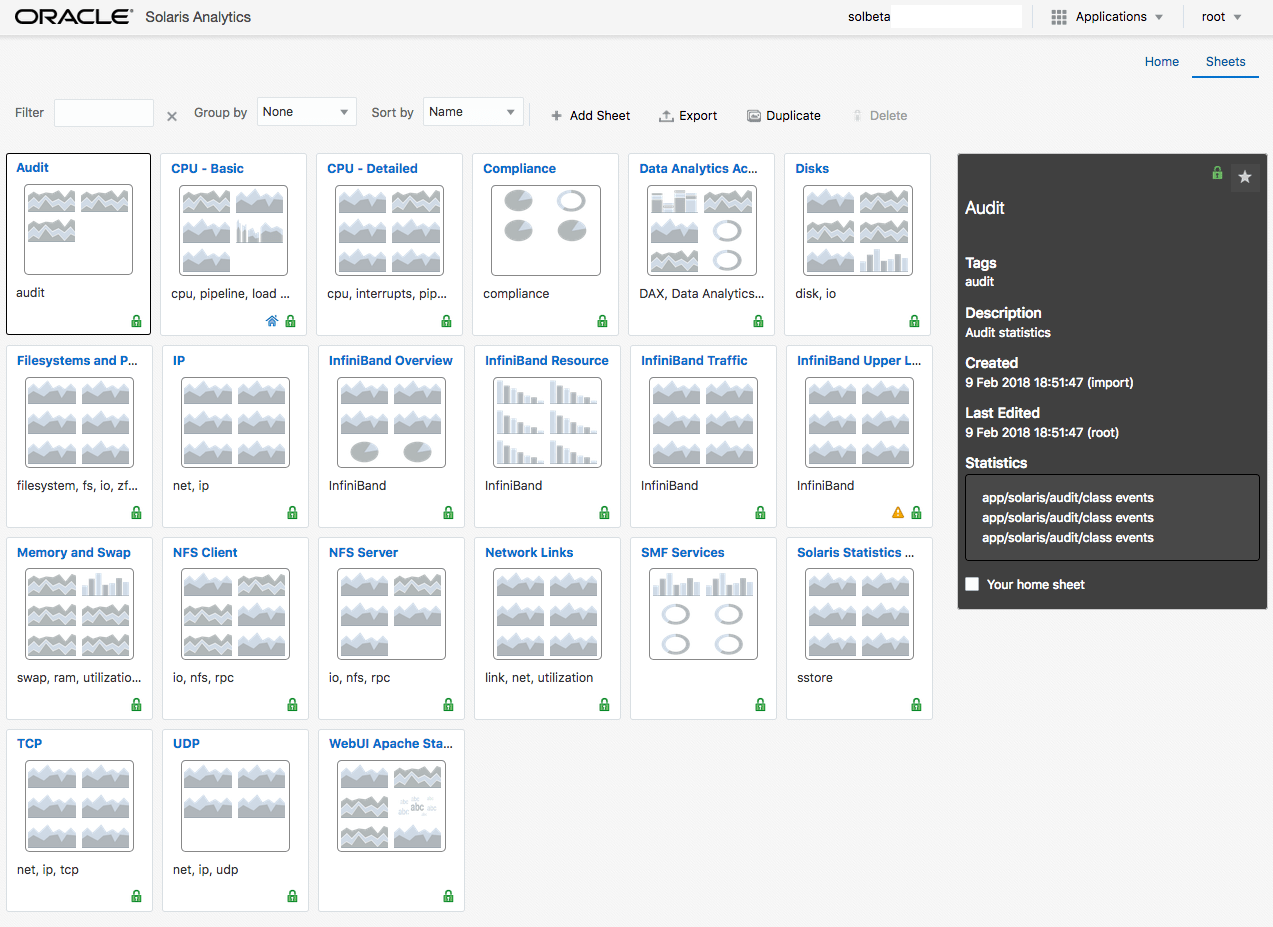Click the lock icon on InfiniBand Traffic card

[760, 513]
